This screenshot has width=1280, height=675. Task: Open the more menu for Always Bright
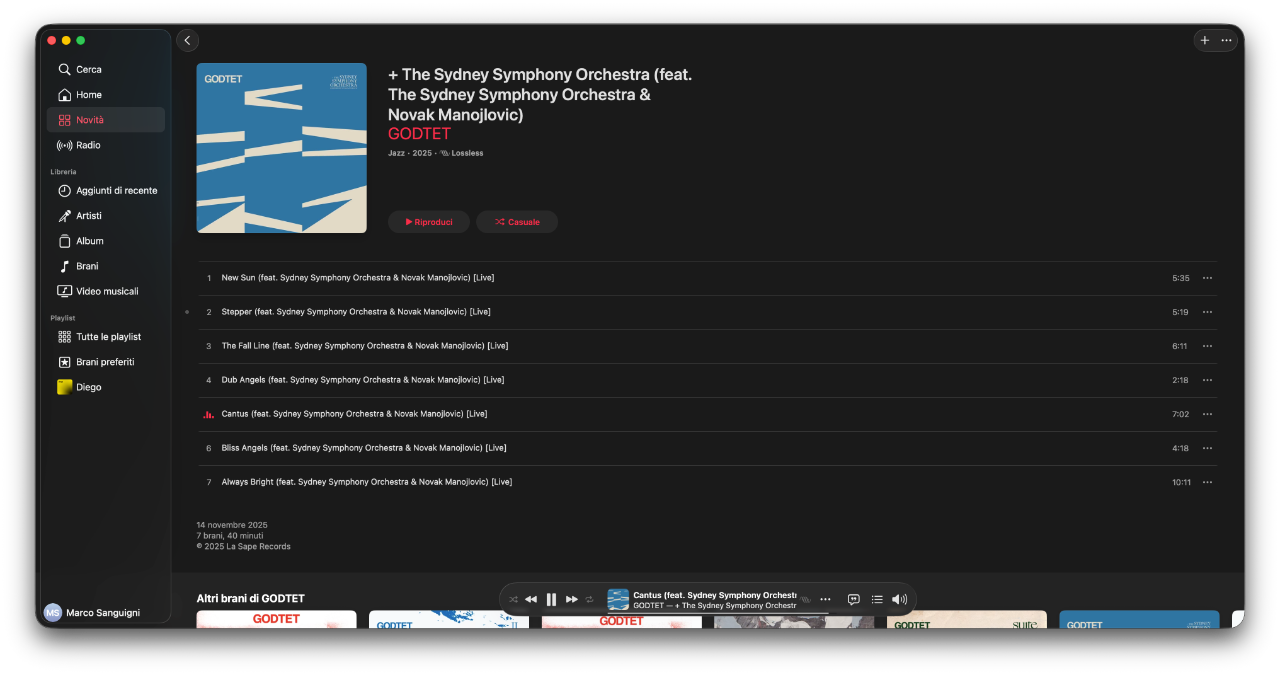pos(1207,482)
